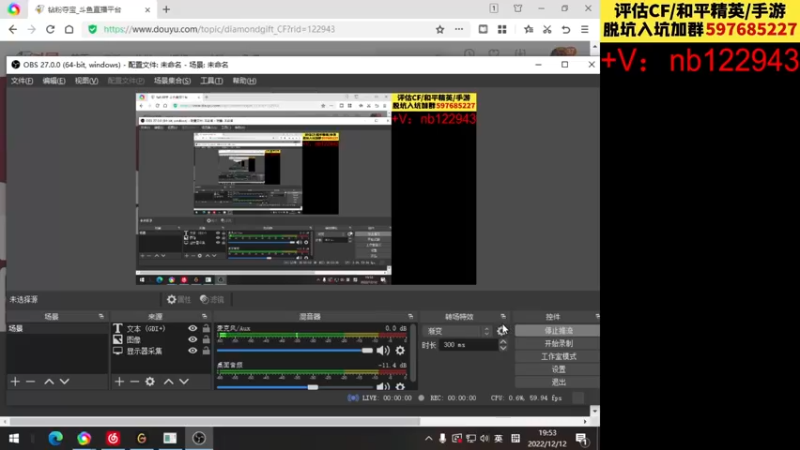Undock the 转场特效 panel icon

[x=503, y=317]
